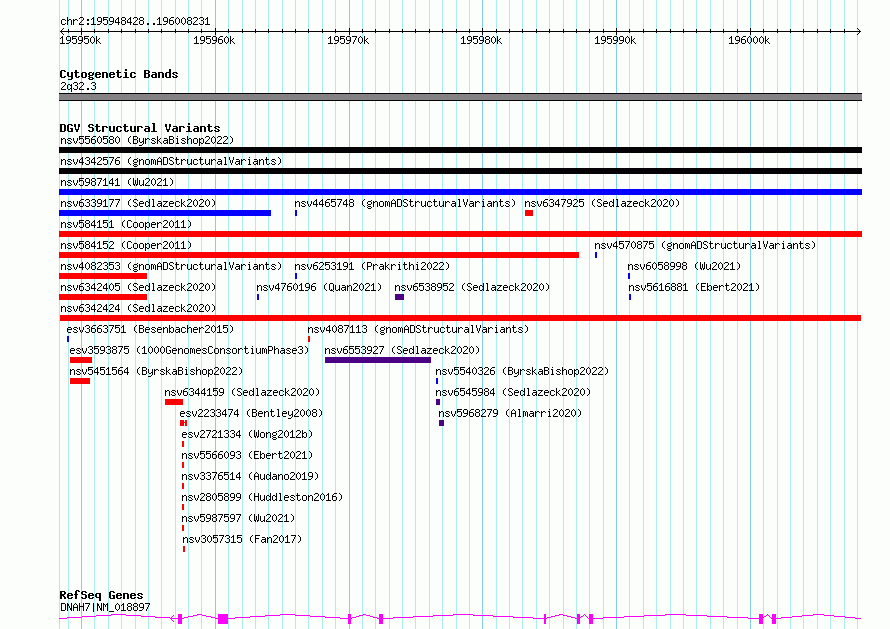Click the blue bar under nsv6339177 (Sedlazeck2020)
The width and height of the screenshot is (890, 629).
pos(165,213)
